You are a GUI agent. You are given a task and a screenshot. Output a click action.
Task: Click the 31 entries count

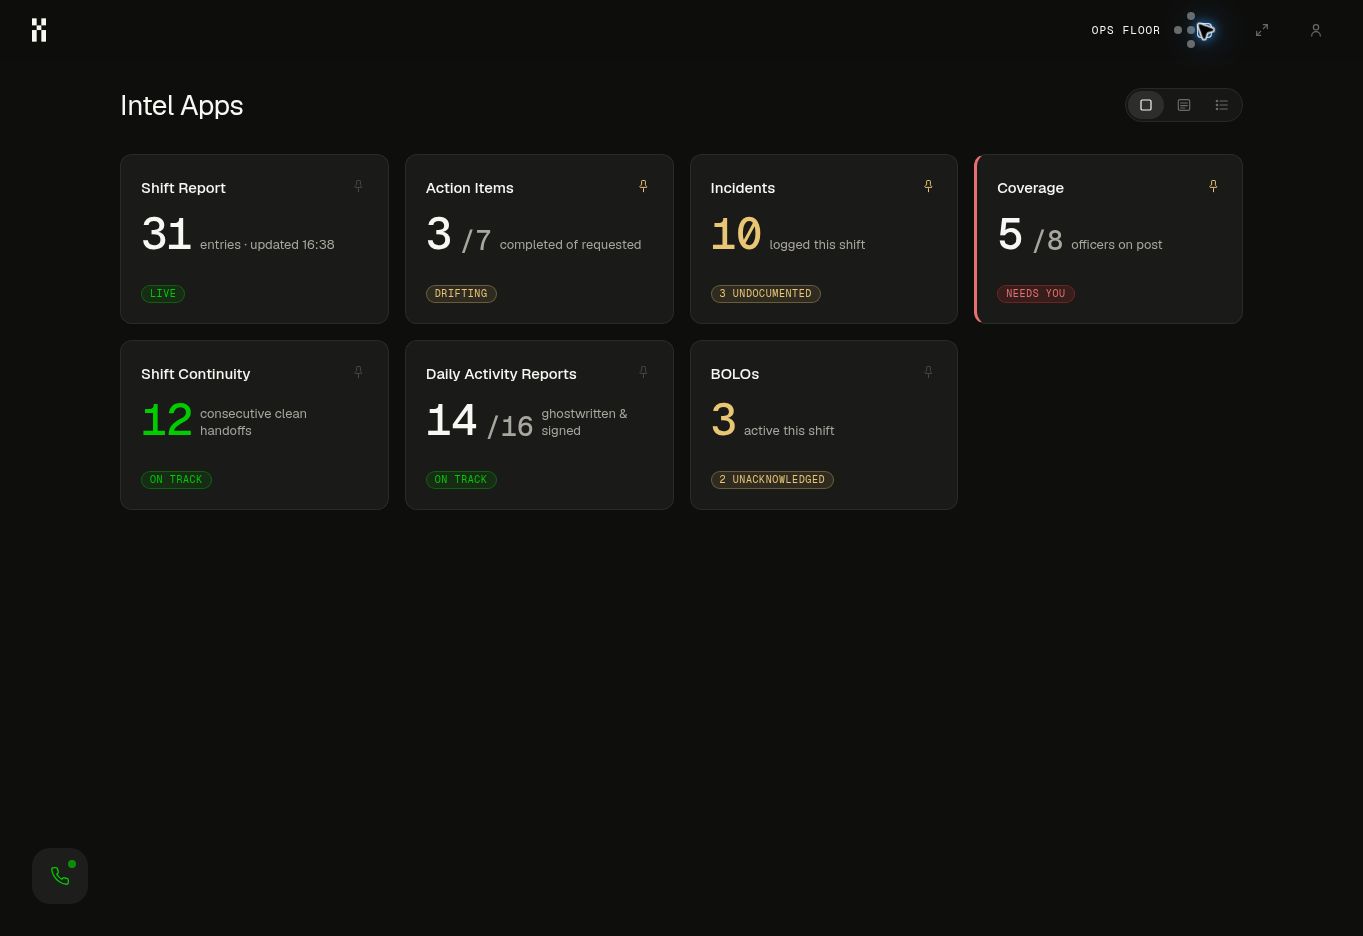click(x=166, y=235)
